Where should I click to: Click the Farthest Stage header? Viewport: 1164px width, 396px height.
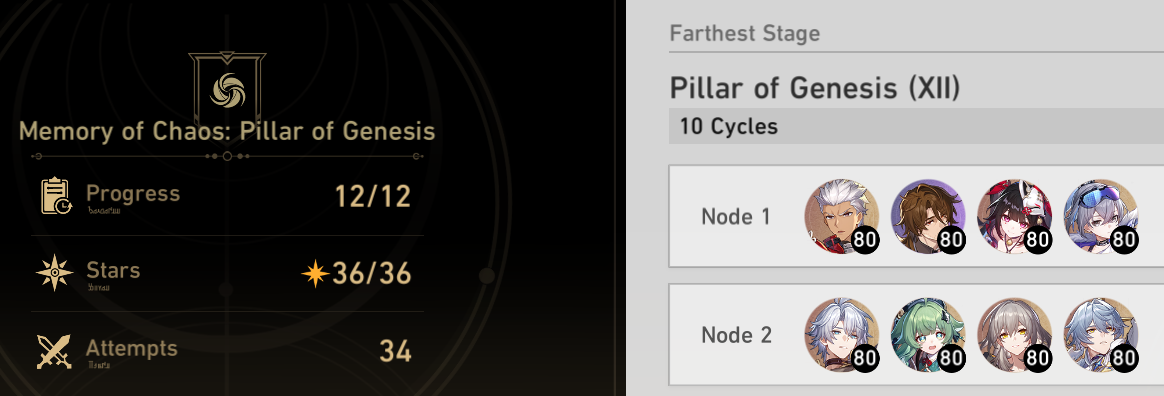[x=745, y=33]
